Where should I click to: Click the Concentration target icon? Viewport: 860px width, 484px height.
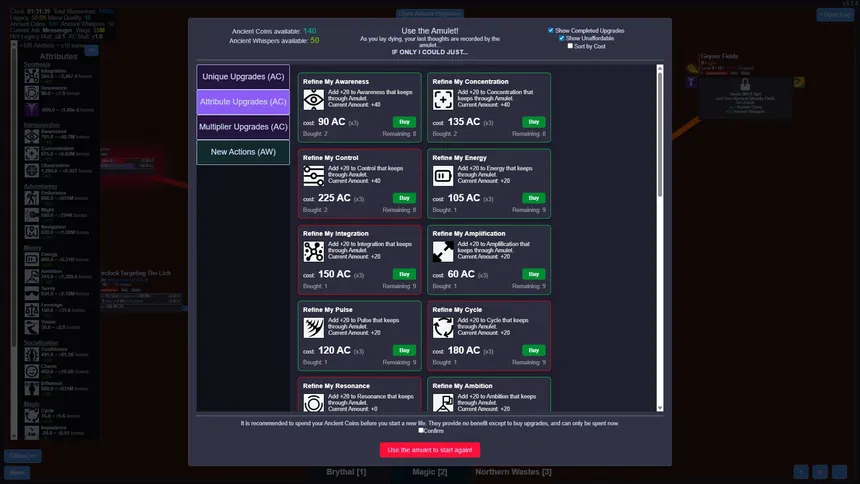tap(443, 100)
